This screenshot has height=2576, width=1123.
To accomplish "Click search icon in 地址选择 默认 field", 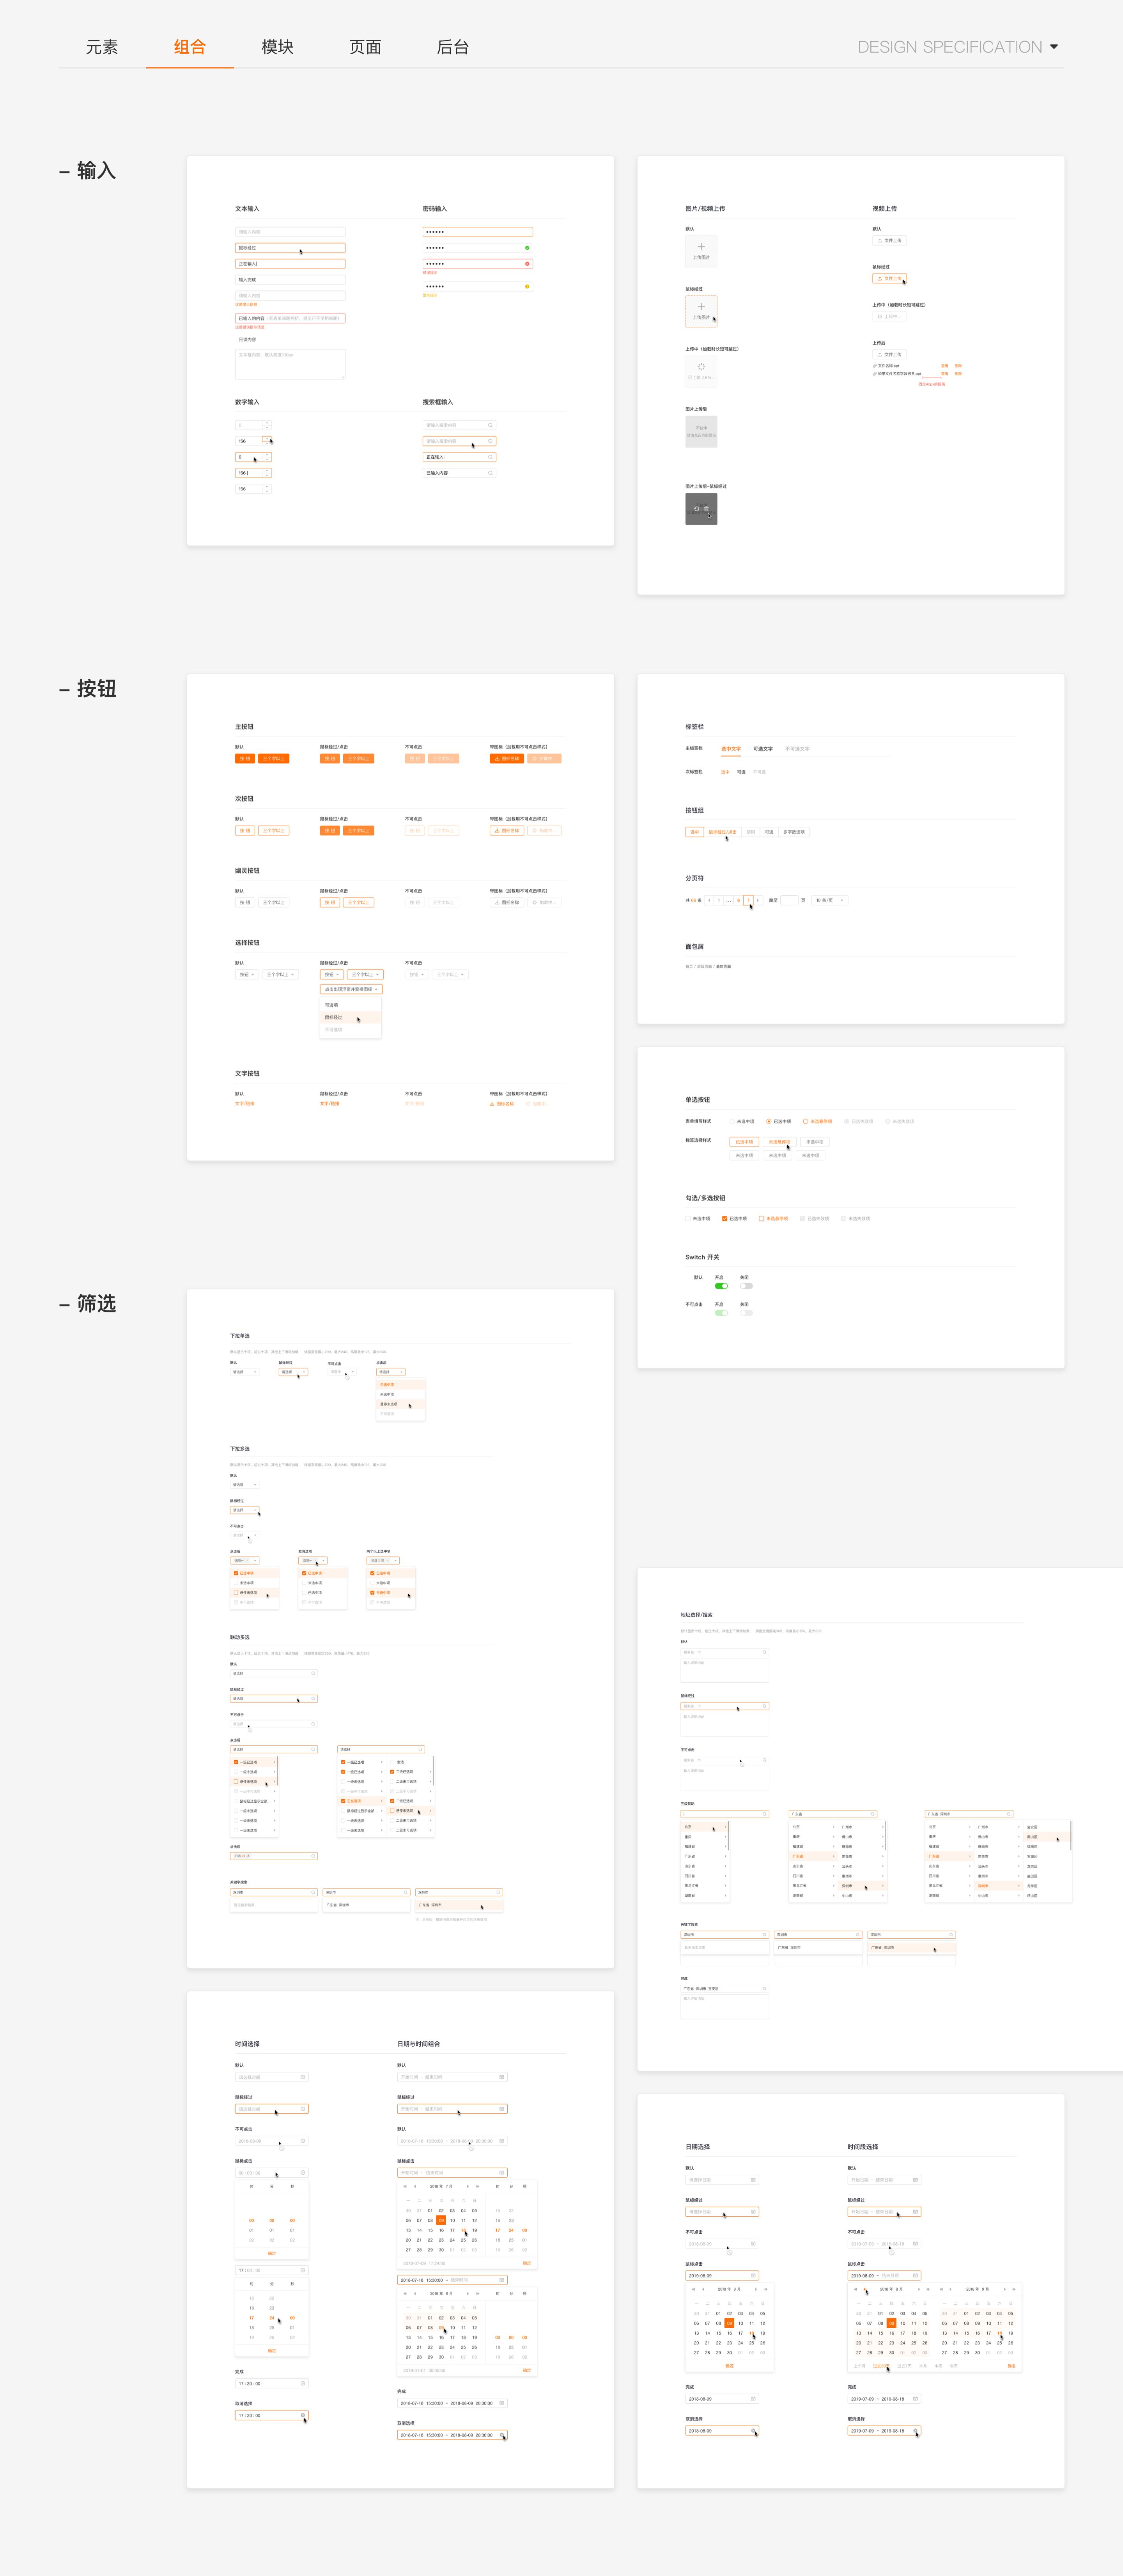I will click(764, 1652).
